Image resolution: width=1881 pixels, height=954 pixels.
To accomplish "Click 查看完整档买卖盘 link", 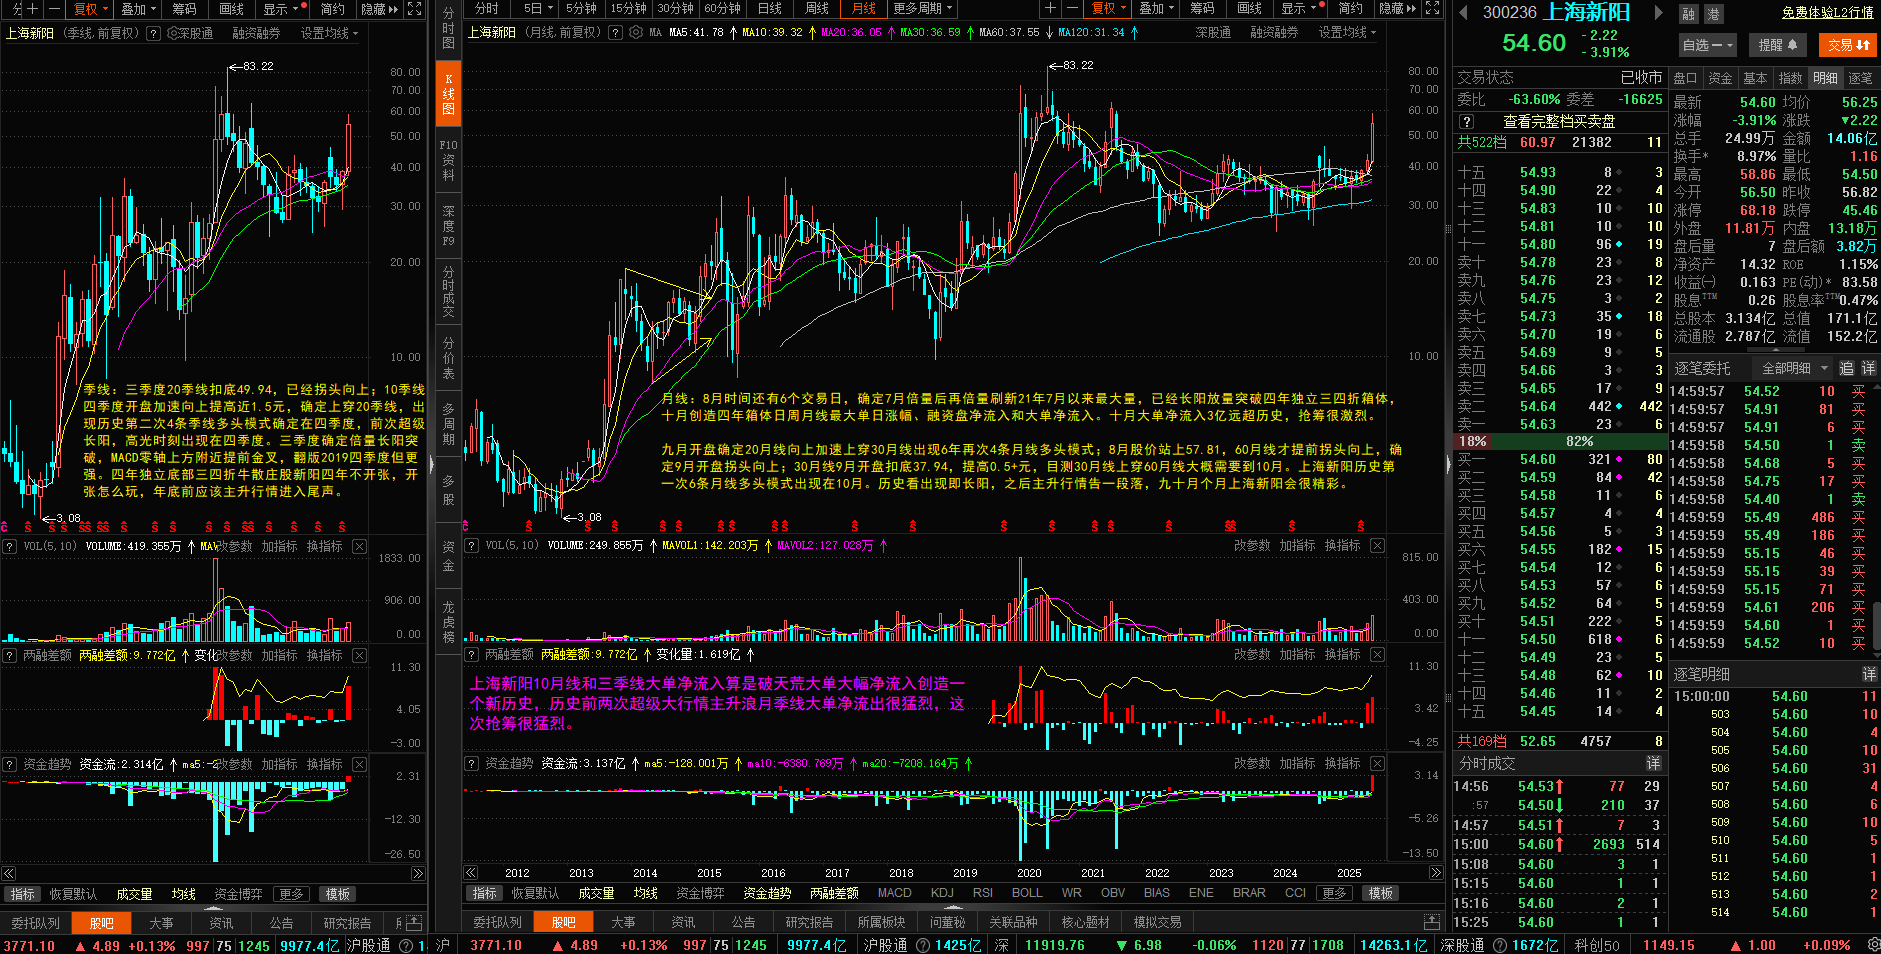I will pos(1559,121).
